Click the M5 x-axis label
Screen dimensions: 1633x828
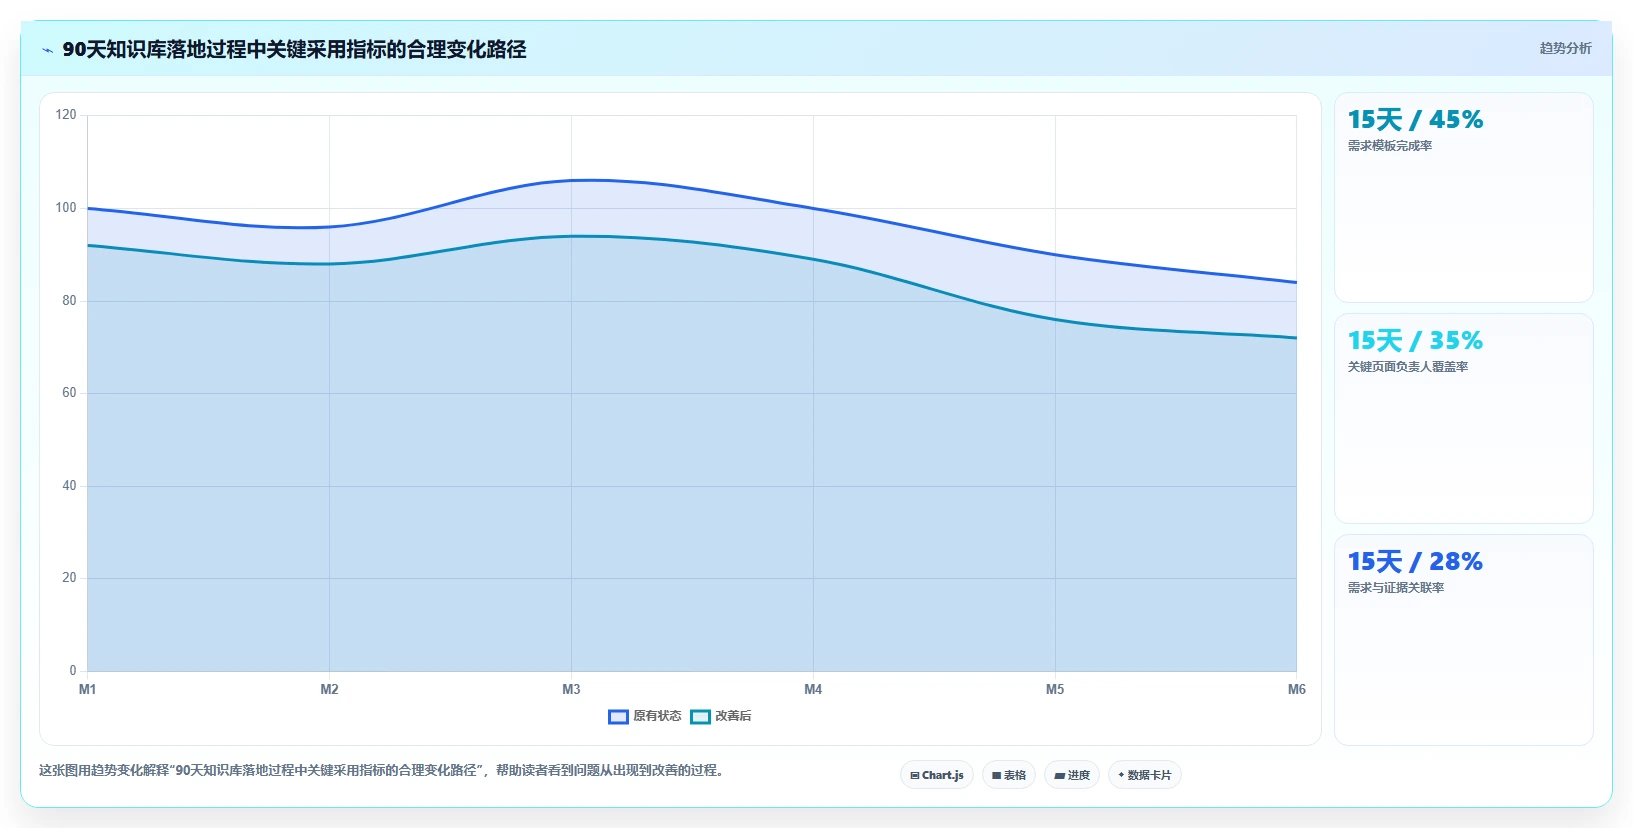(x=1055, y=689)
